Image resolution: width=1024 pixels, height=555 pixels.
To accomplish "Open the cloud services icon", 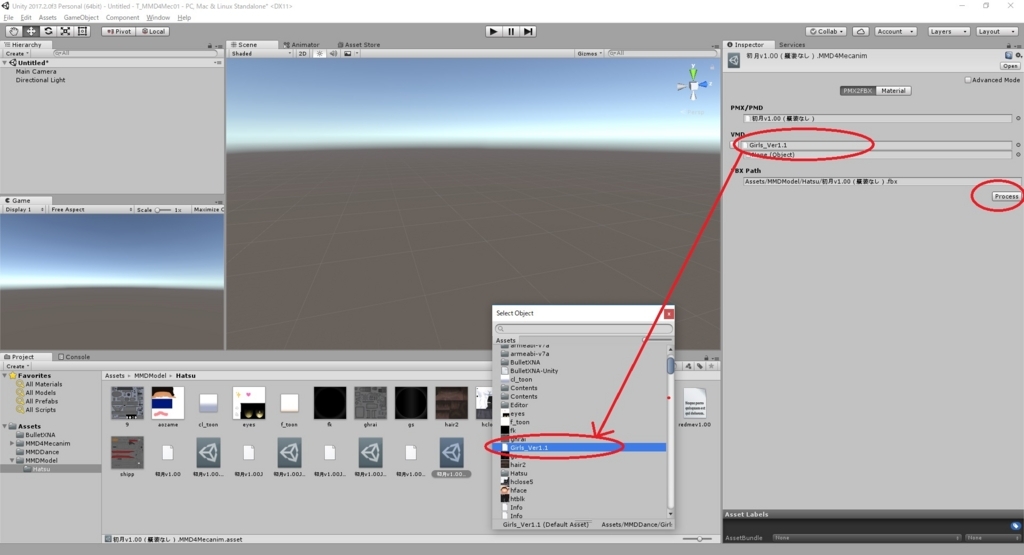I will point(861,31).
